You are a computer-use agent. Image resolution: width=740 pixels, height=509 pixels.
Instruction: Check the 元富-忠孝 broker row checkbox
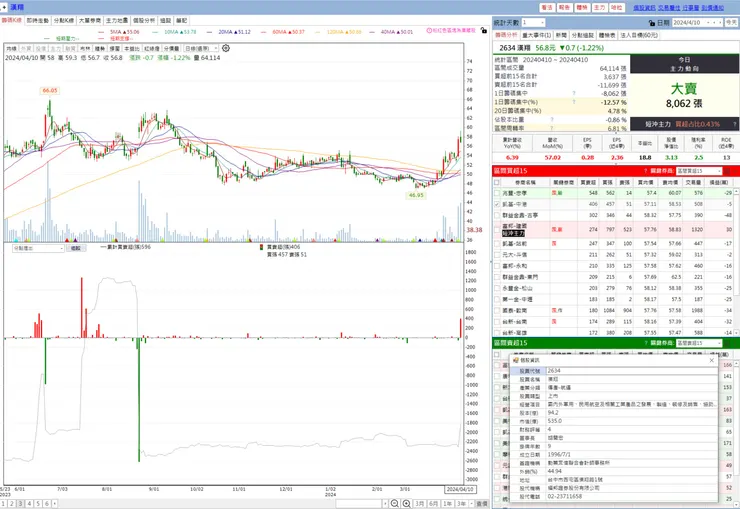(x=496, y=193)
